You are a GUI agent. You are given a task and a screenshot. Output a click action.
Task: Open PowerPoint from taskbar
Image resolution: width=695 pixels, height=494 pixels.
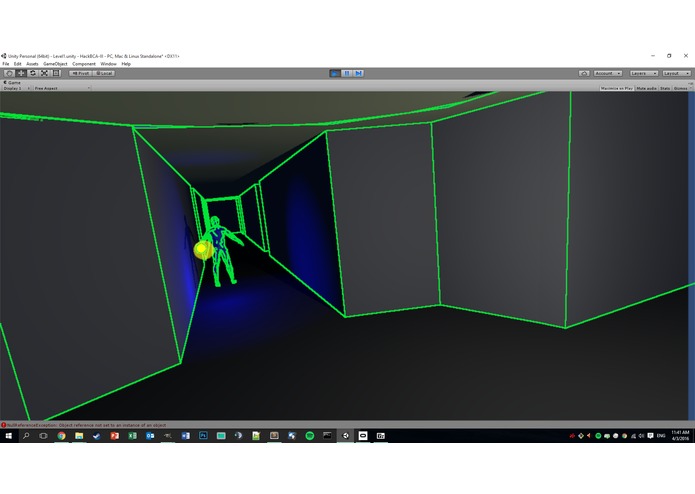114,436
